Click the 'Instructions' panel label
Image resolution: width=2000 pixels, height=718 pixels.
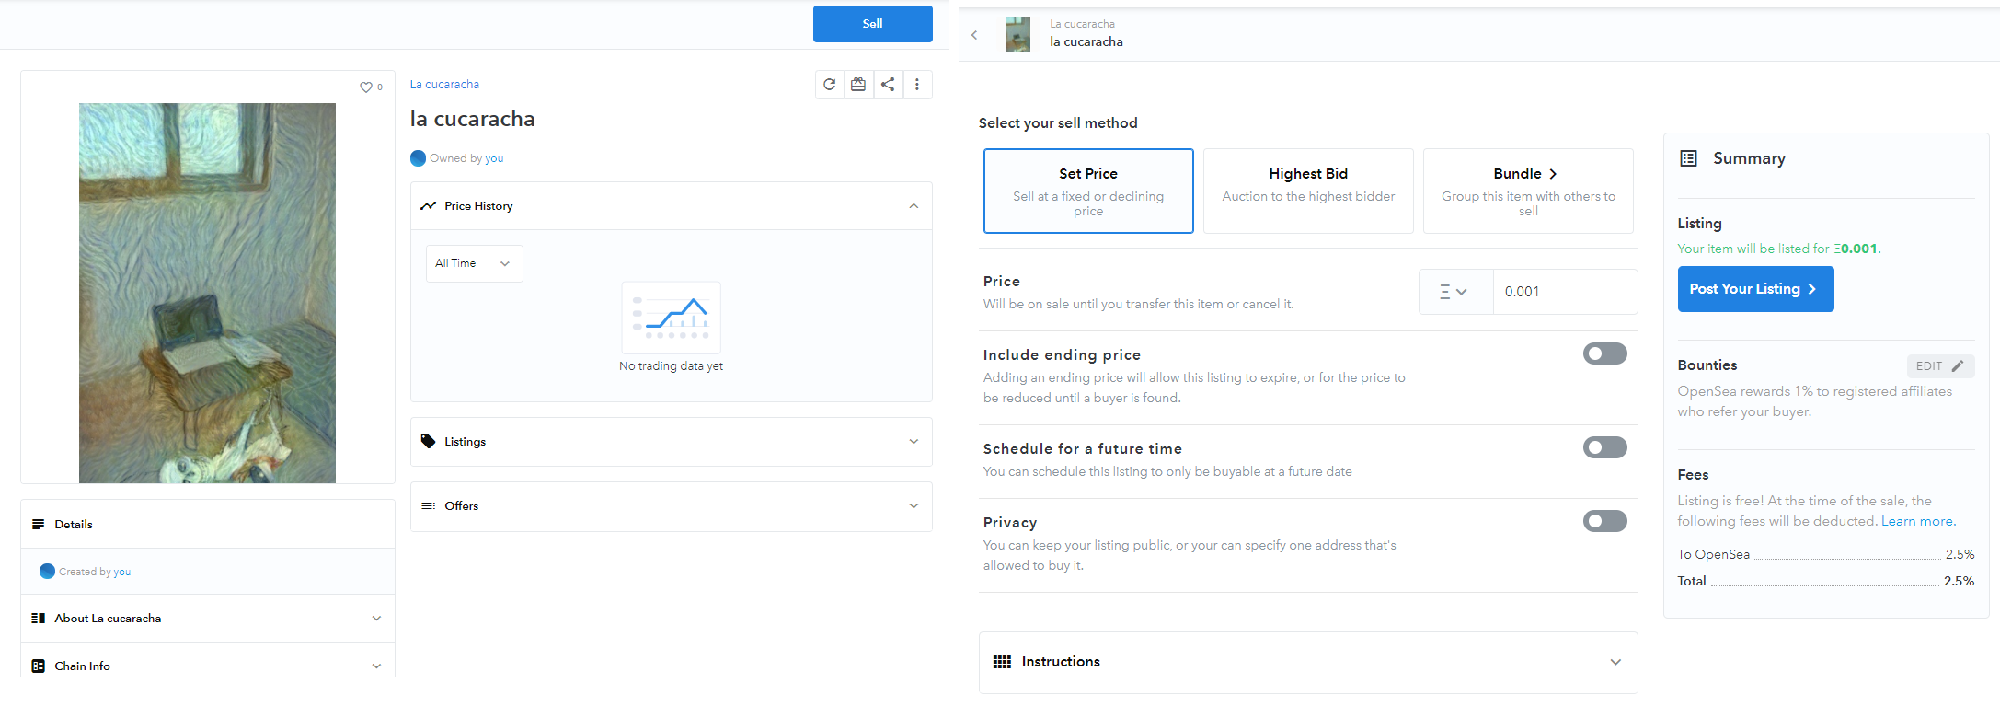click(x=1061, y=661)
